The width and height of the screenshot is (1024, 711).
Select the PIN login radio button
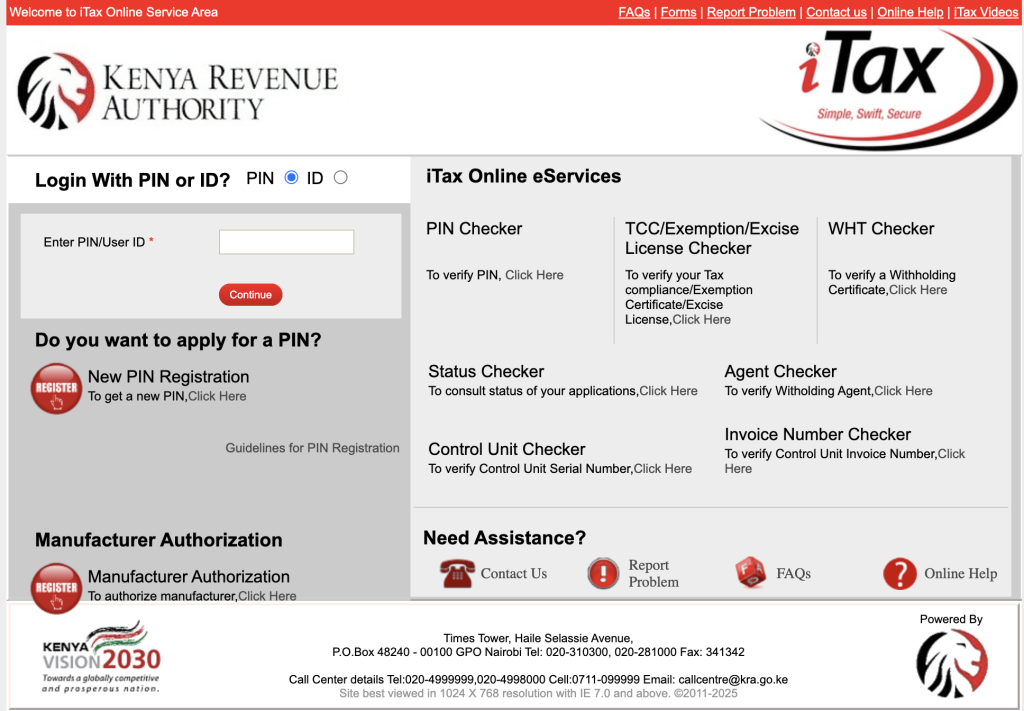tap(291, 178)
